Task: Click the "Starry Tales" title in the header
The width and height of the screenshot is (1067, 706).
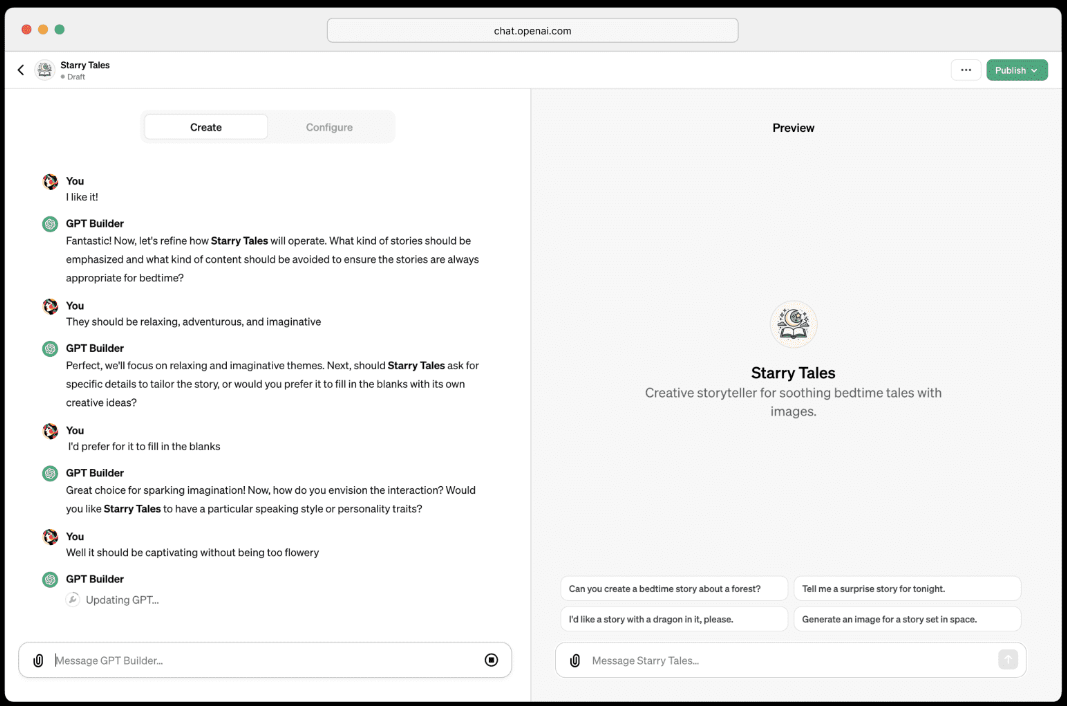Action: tap(85, 65)
